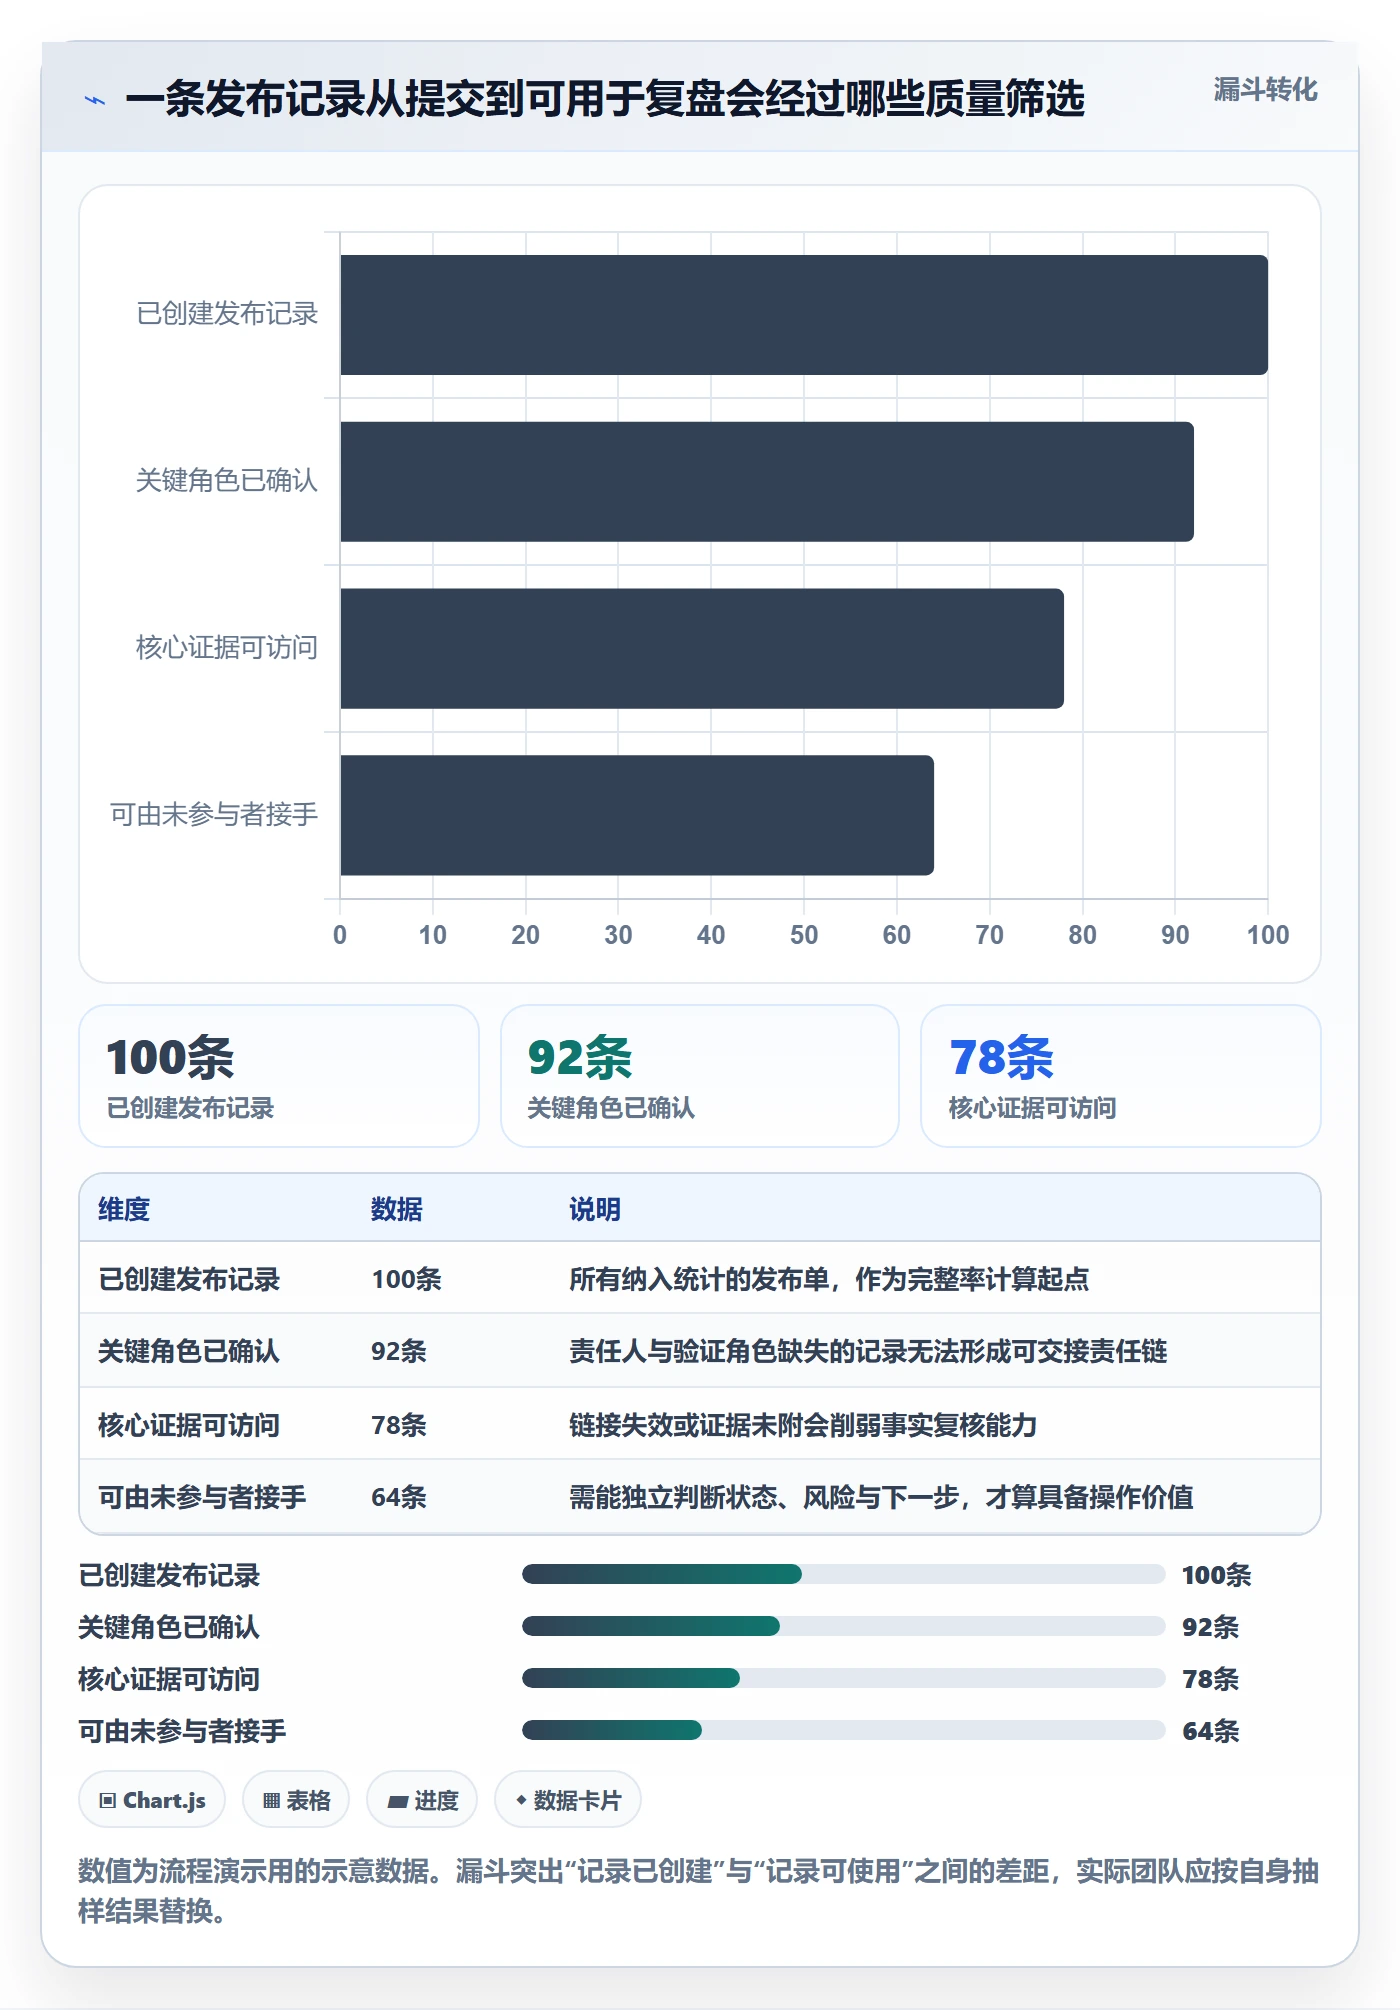
Task: Select the 数据卡片 tag chip
Action: tap(568, 1800)
